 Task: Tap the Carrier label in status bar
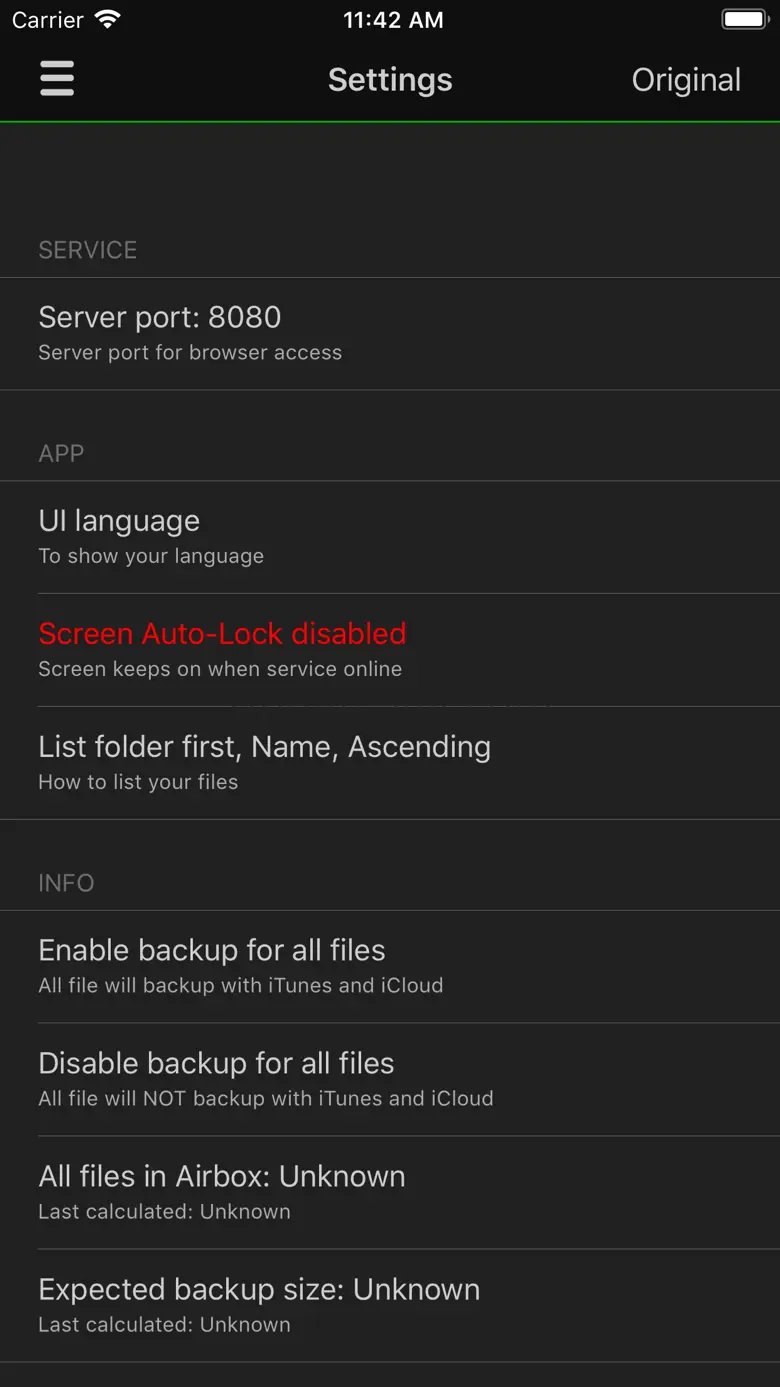coord(48,20)
